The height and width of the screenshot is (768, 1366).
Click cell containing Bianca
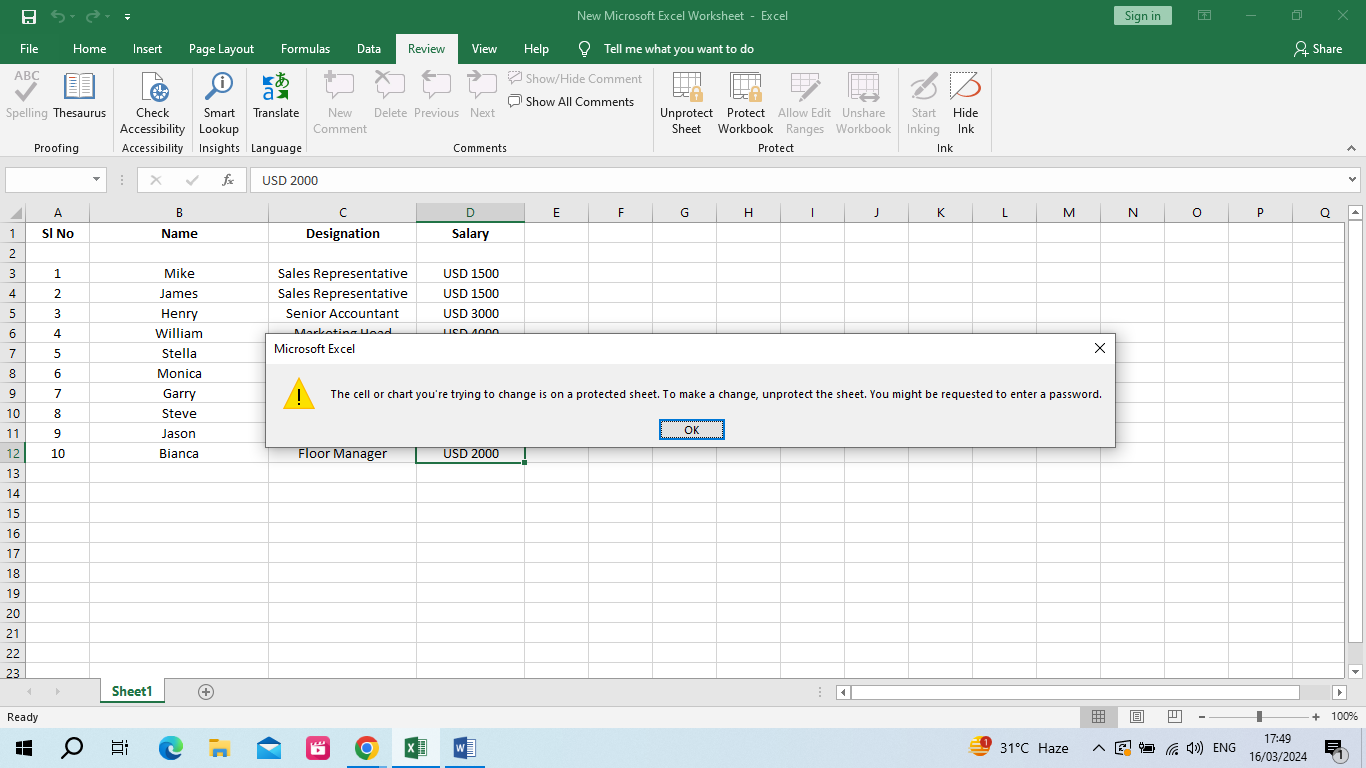(x=179, y=453)
